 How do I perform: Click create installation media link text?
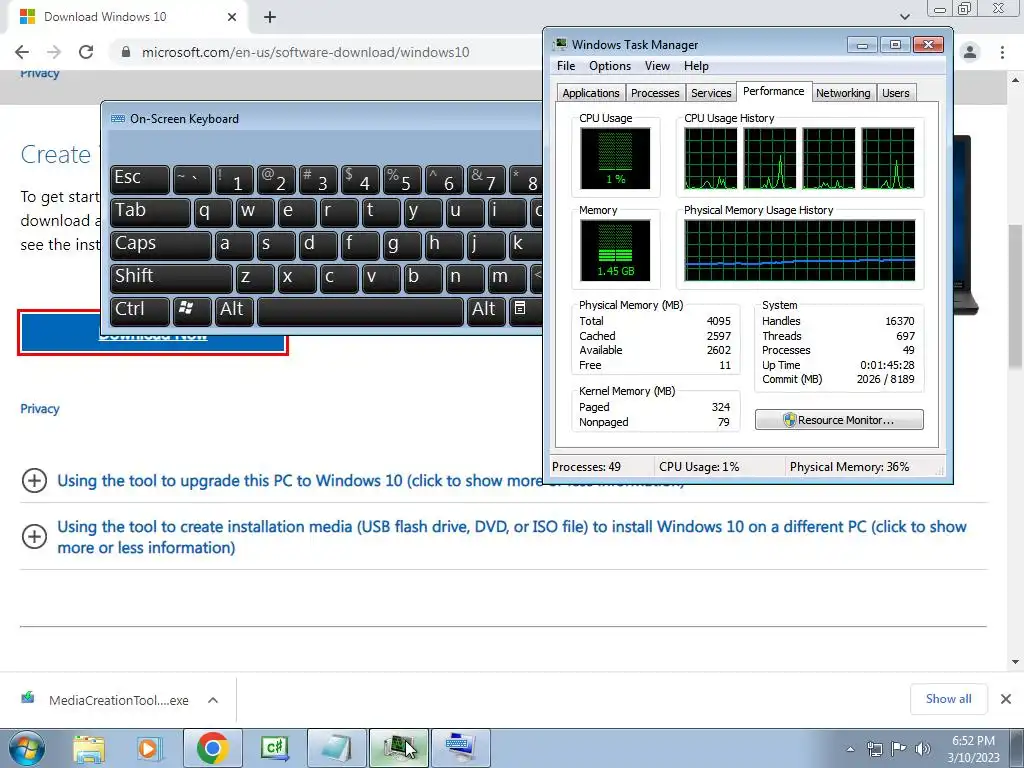point(512,537)
